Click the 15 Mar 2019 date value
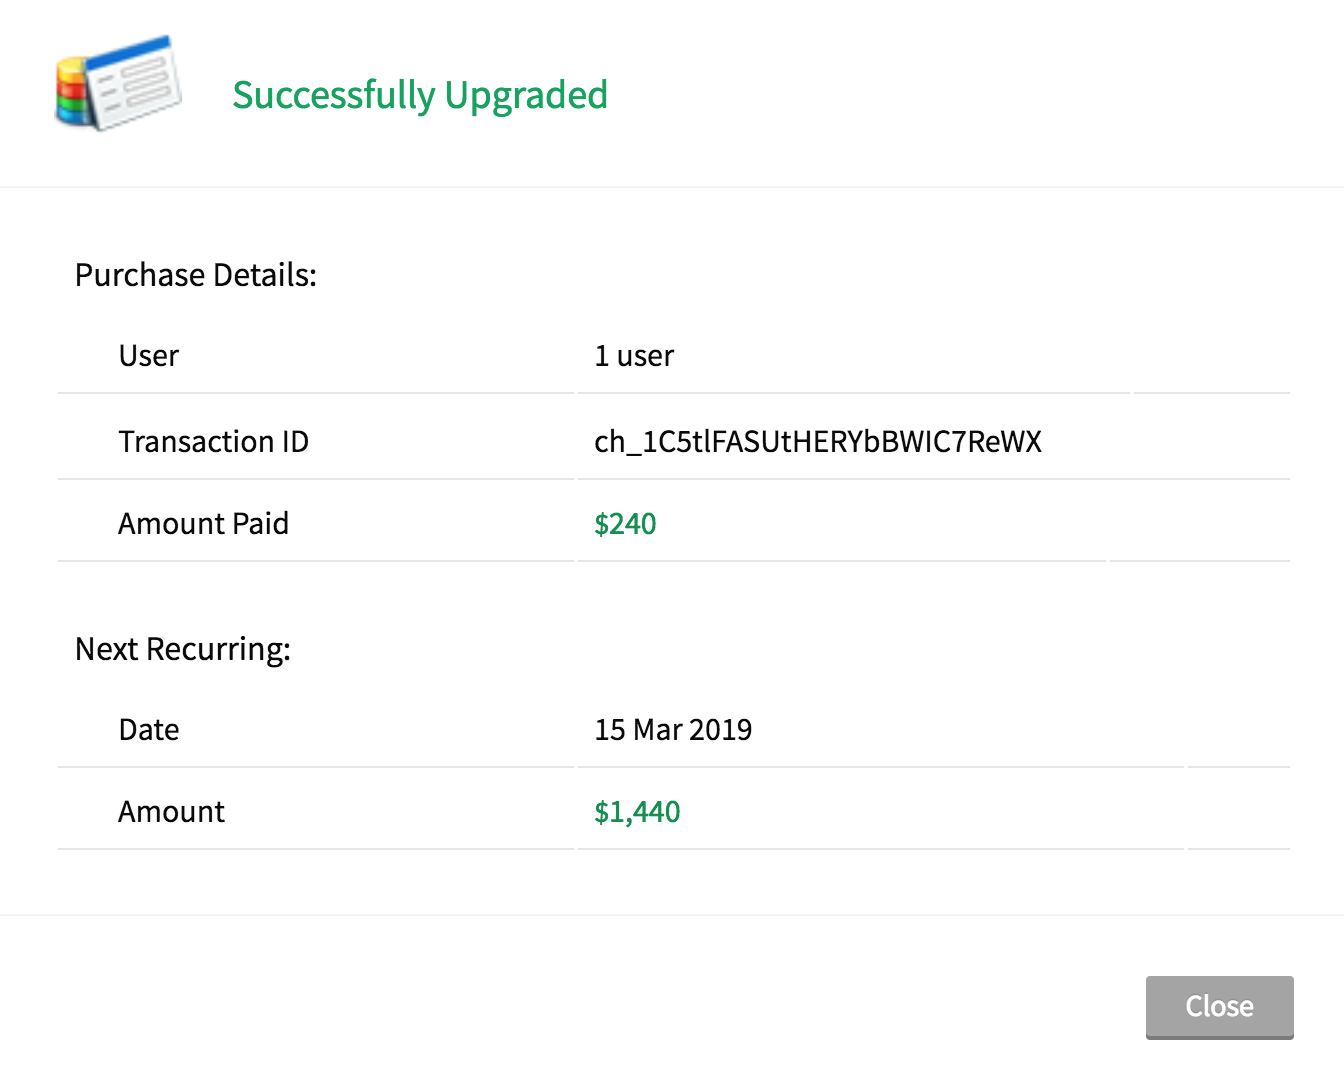 click(x=673, y=730)
